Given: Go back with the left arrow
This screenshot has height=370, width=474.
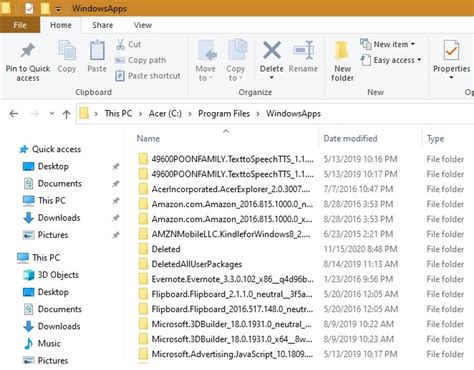Looking at the screenshot, I should (14, 114).
